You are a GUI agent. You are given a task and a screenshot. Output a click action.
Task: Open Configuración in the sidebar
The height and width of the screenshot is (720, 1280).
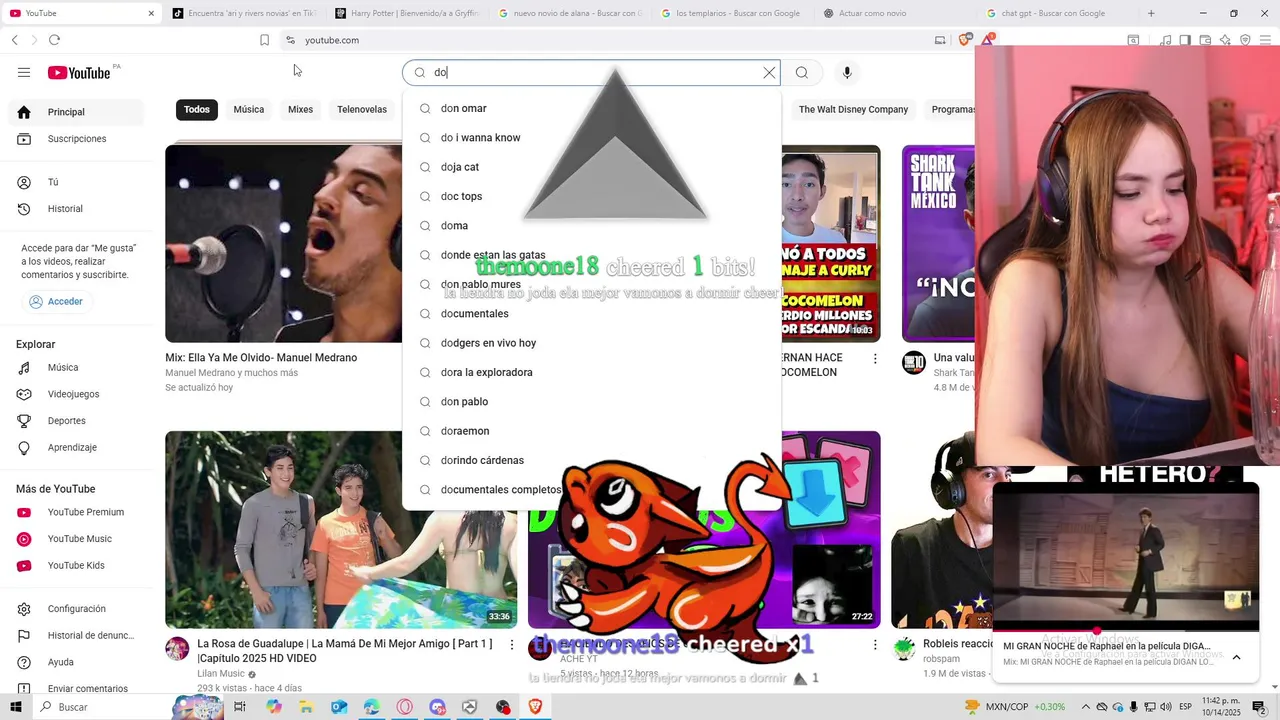tap(78, 609)
